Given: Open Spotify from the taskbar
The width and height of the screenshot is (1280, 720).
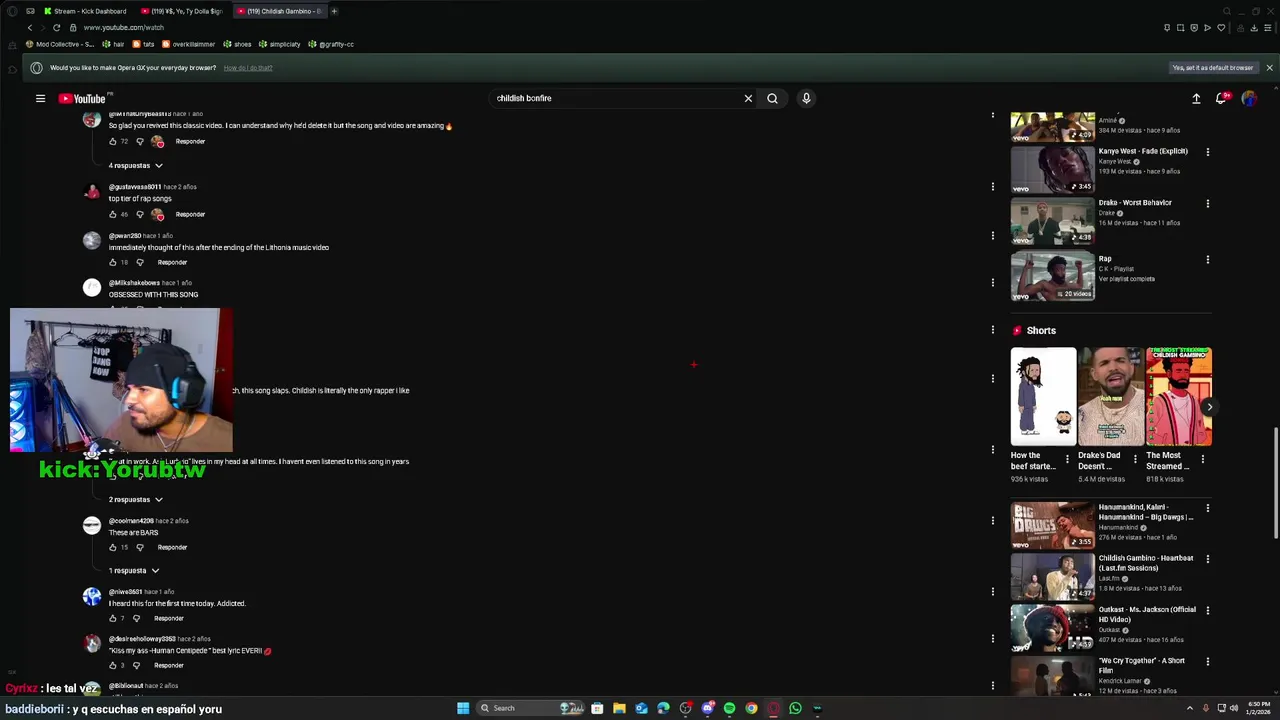Looking at the screenshot, I should pyautogui.click(x=729, y=708).
